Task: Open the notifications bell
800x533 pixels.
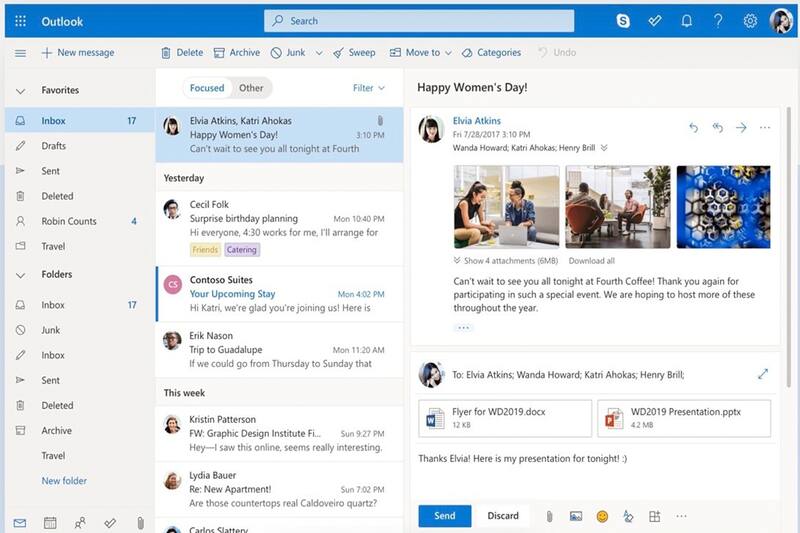Action: (x=686, y=21)
